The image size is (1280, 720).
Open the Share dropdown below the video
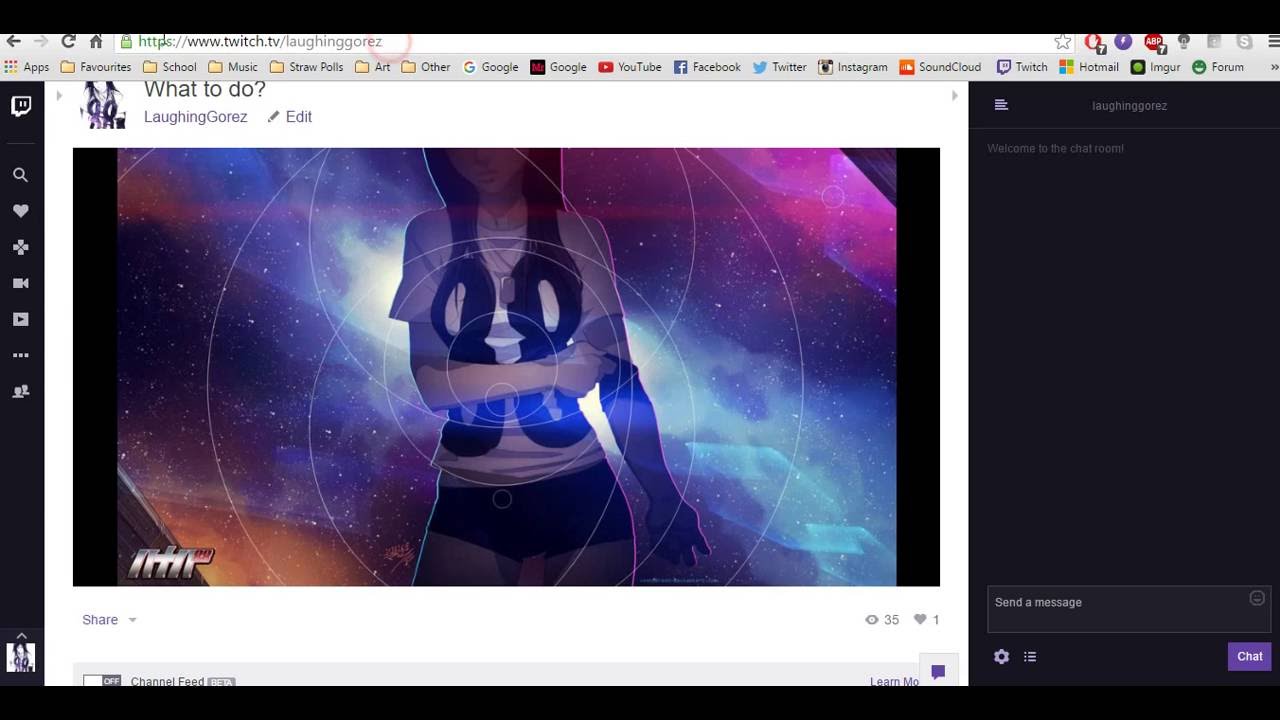109,620
